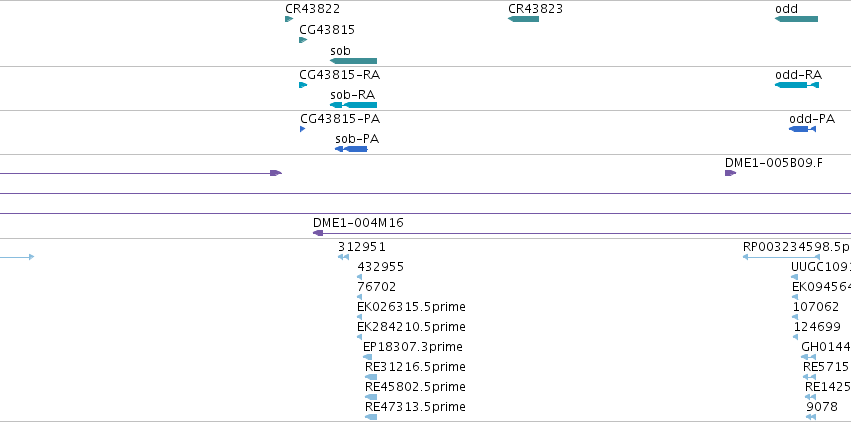Select the RE31216.5prime EST label
851x422 pixels.
[x=415, y=367]
